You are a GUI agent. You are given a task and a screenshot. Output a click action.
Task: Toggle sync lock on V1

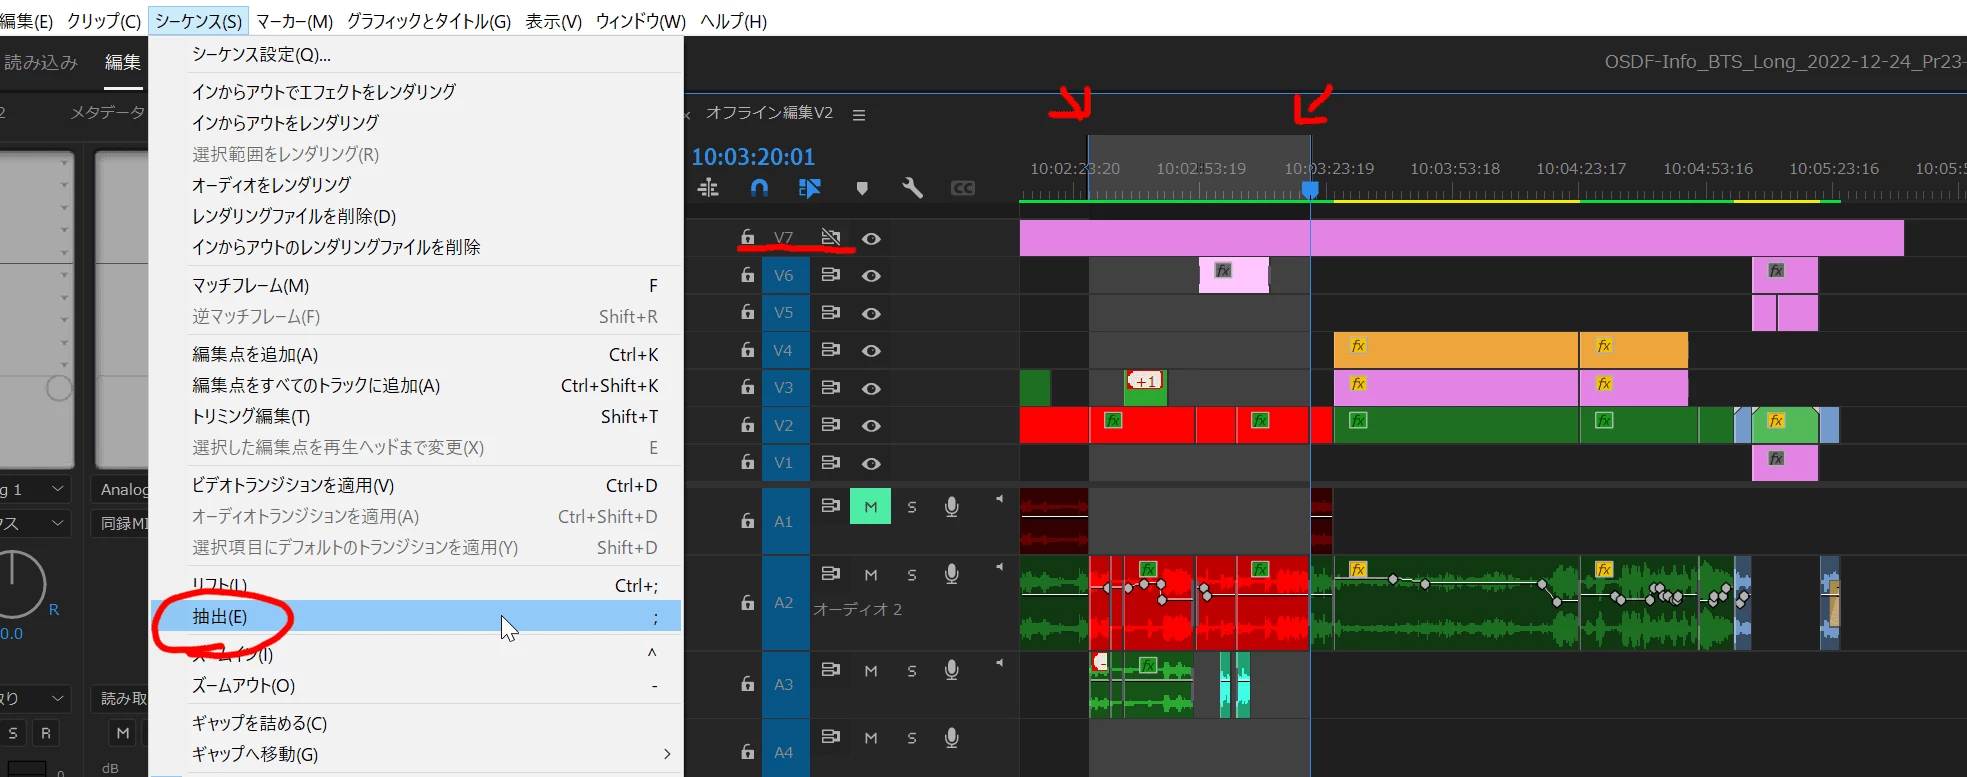(x=831, y=462)
